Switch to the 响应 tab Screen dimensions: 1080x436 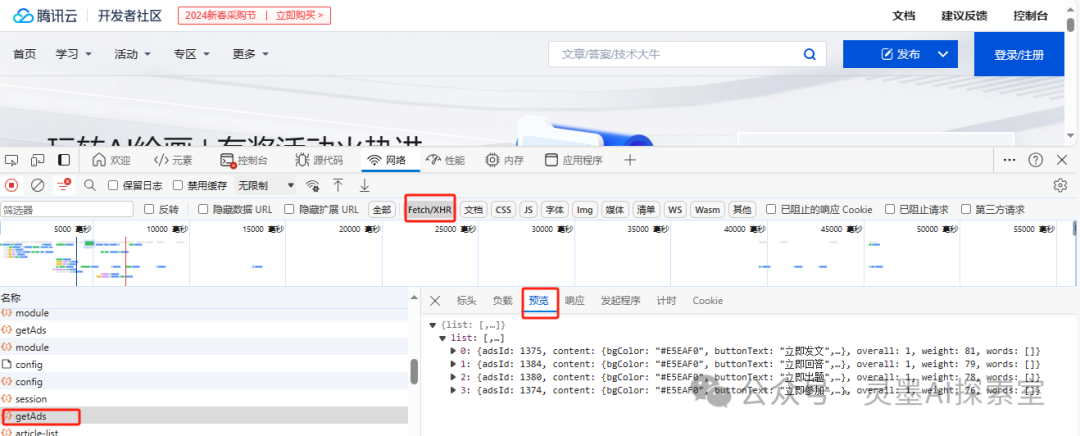pyautogui.click(x=574, y=301)
